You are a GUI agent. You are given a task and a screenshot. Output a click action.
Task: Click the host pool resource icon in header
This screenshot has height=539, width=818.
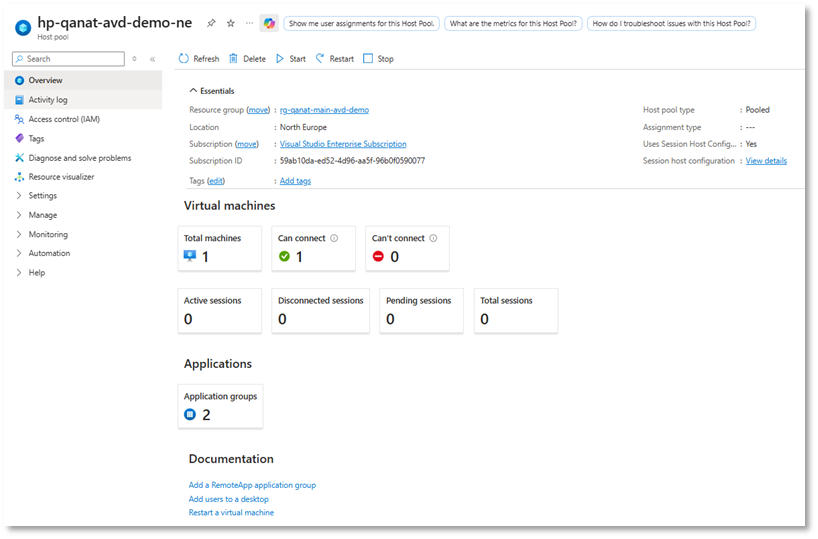point(23,27)
